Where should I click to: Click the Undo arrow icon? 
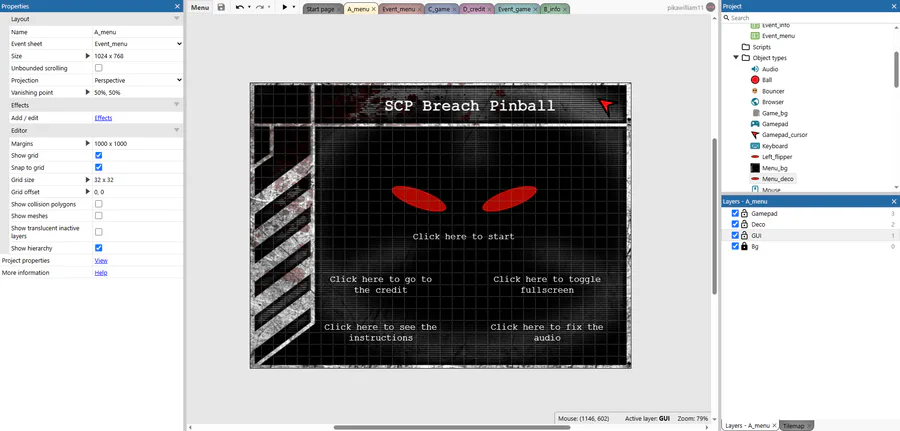[240, 7]
